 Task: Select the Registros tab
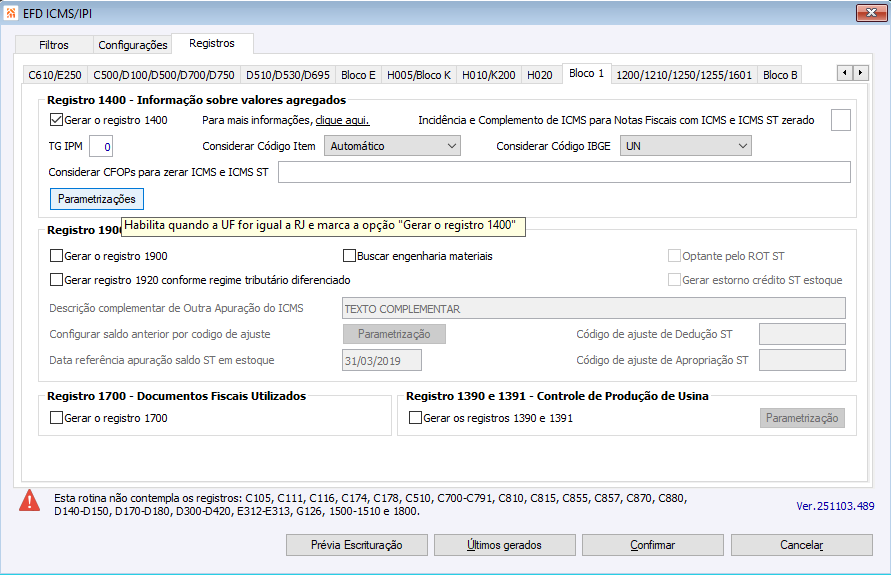212,43
